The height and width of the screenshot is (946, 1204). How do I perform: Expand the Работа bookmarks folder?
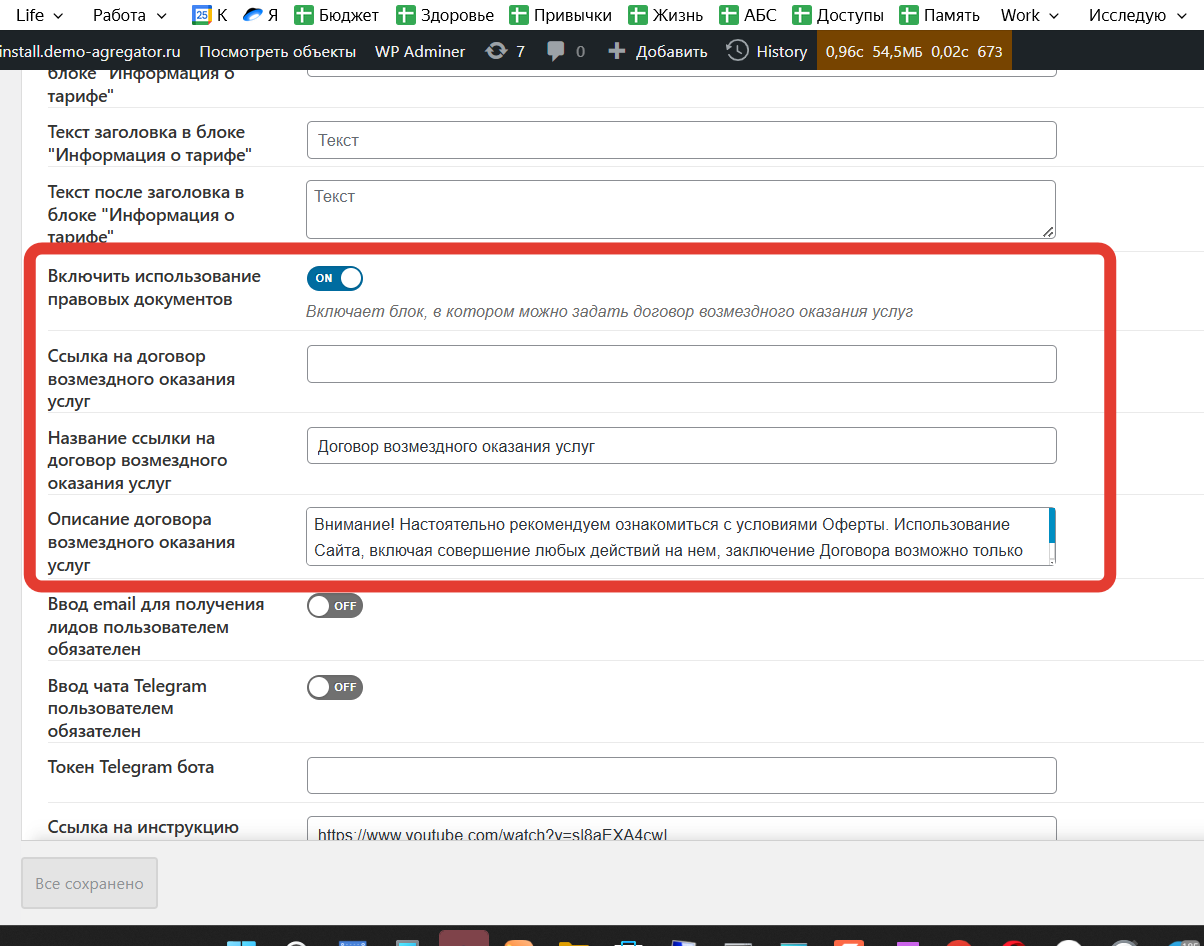(x=130, y=15)
